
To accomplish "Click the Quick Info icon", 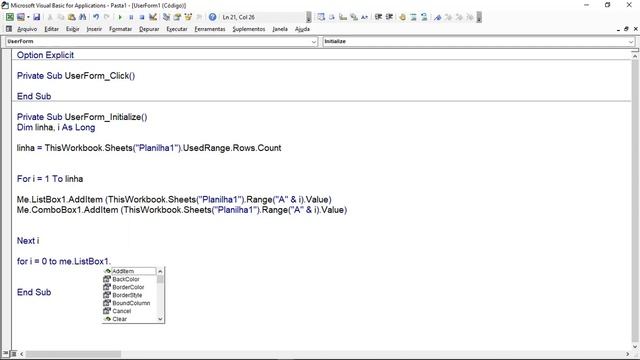I will 343,17.
